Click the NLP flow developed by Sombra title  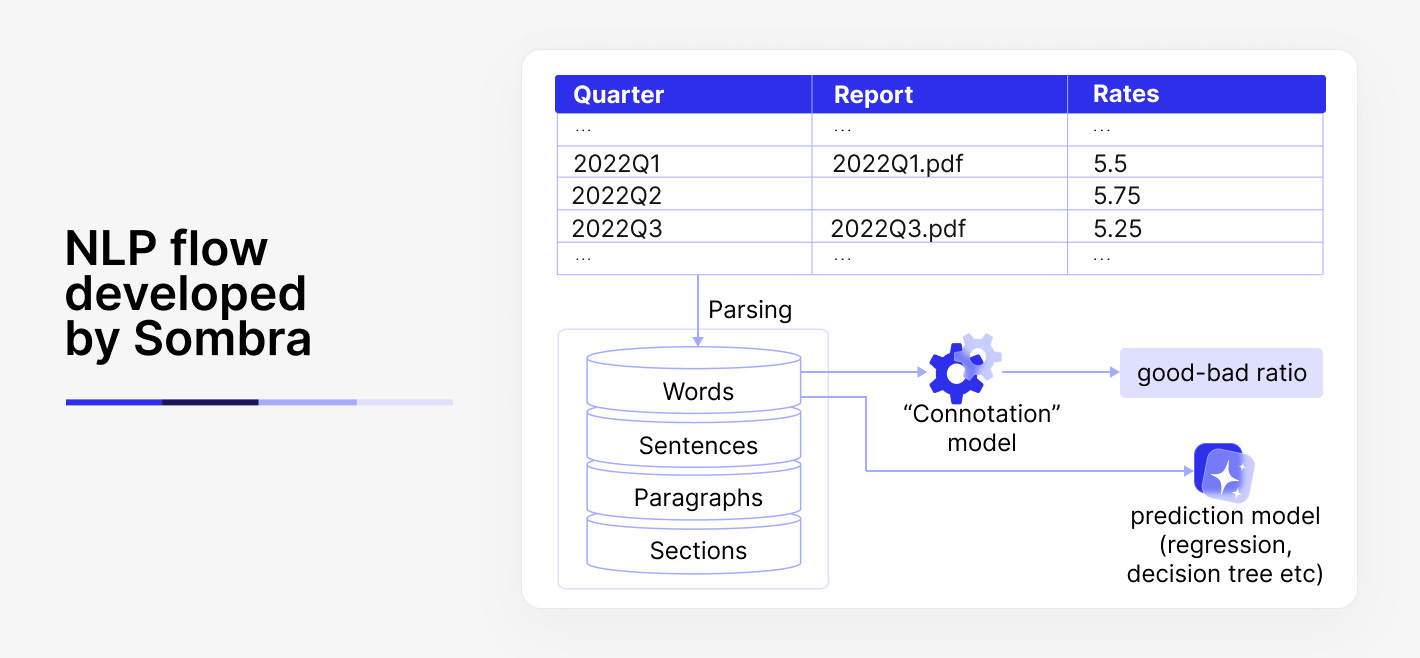tap(189, 294)
